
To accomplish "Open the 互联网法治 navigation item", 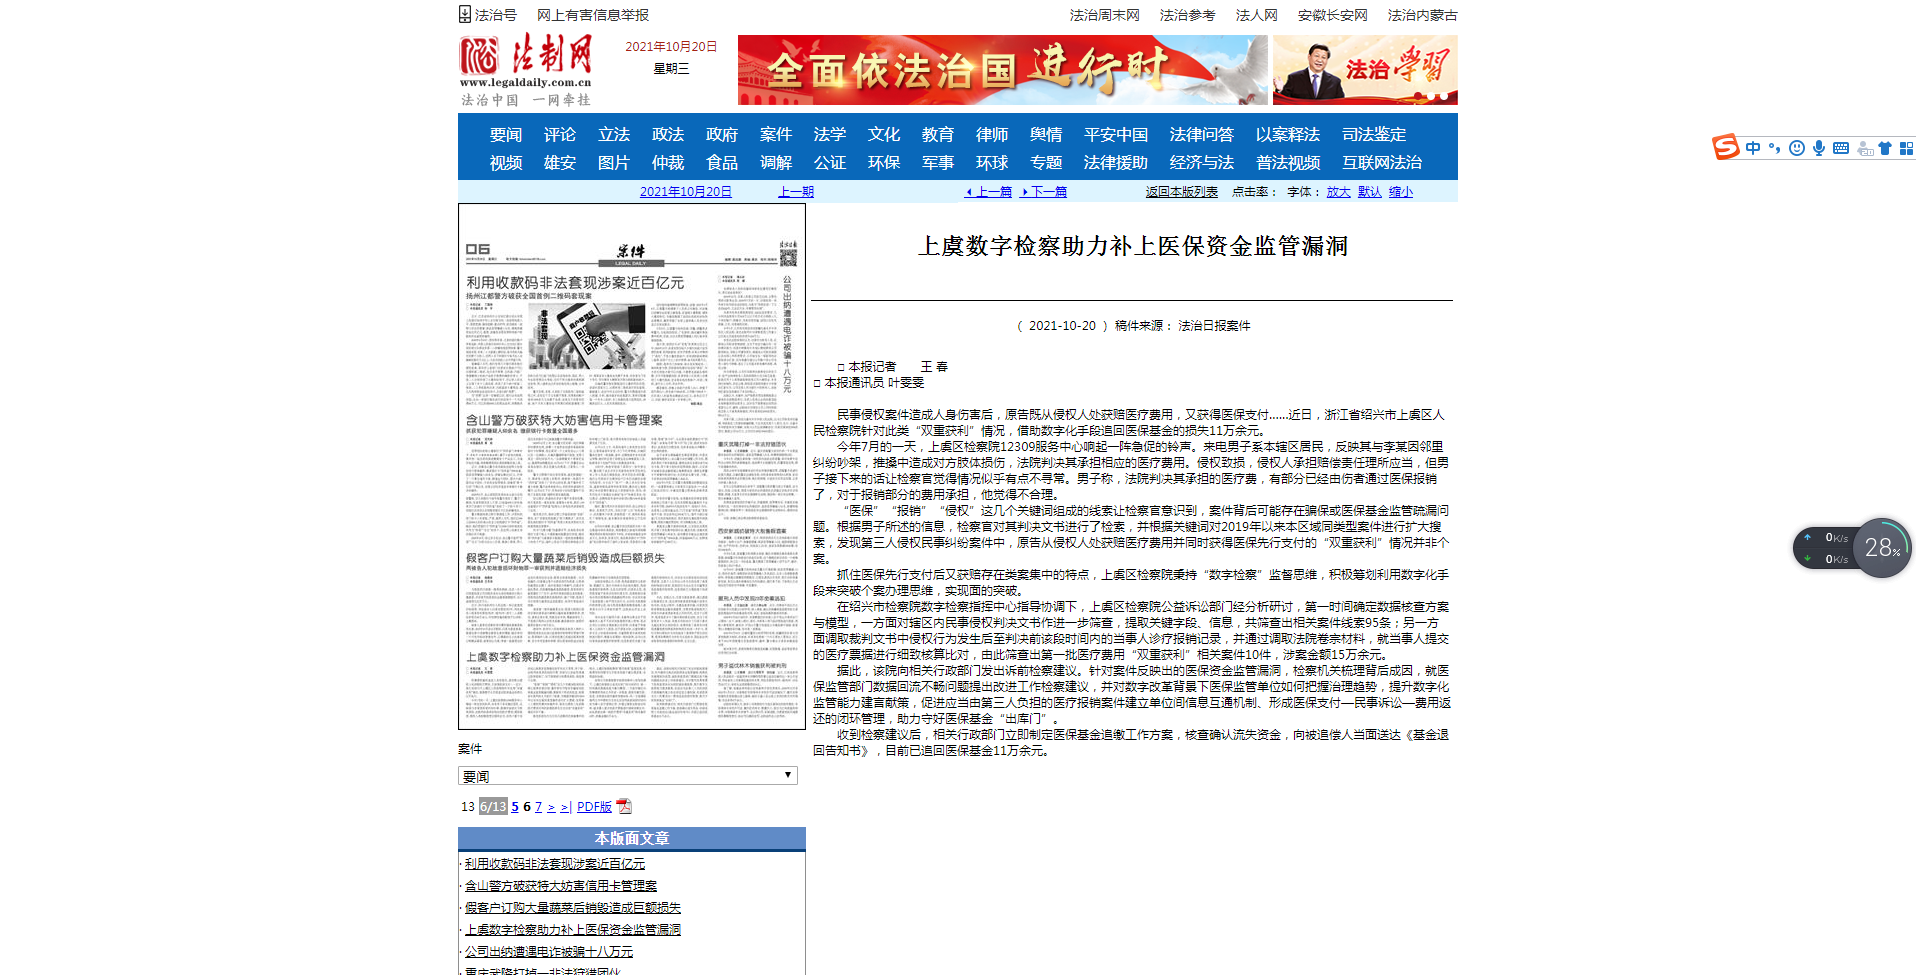I will click(1382, 162).
